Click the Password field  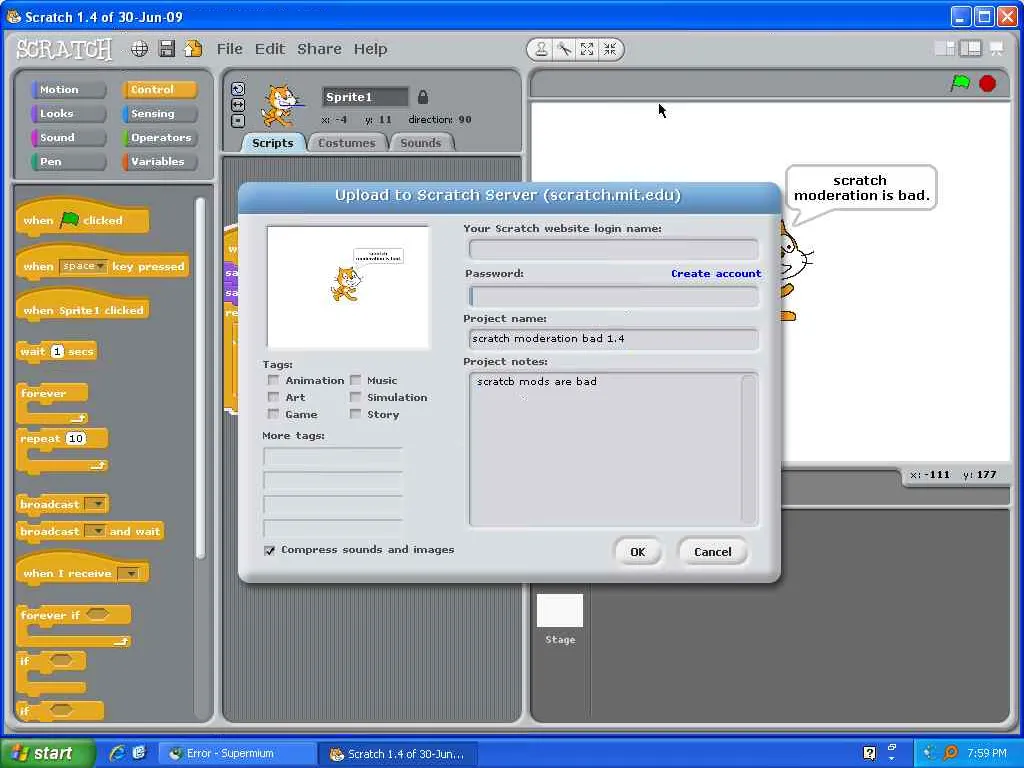613,296
